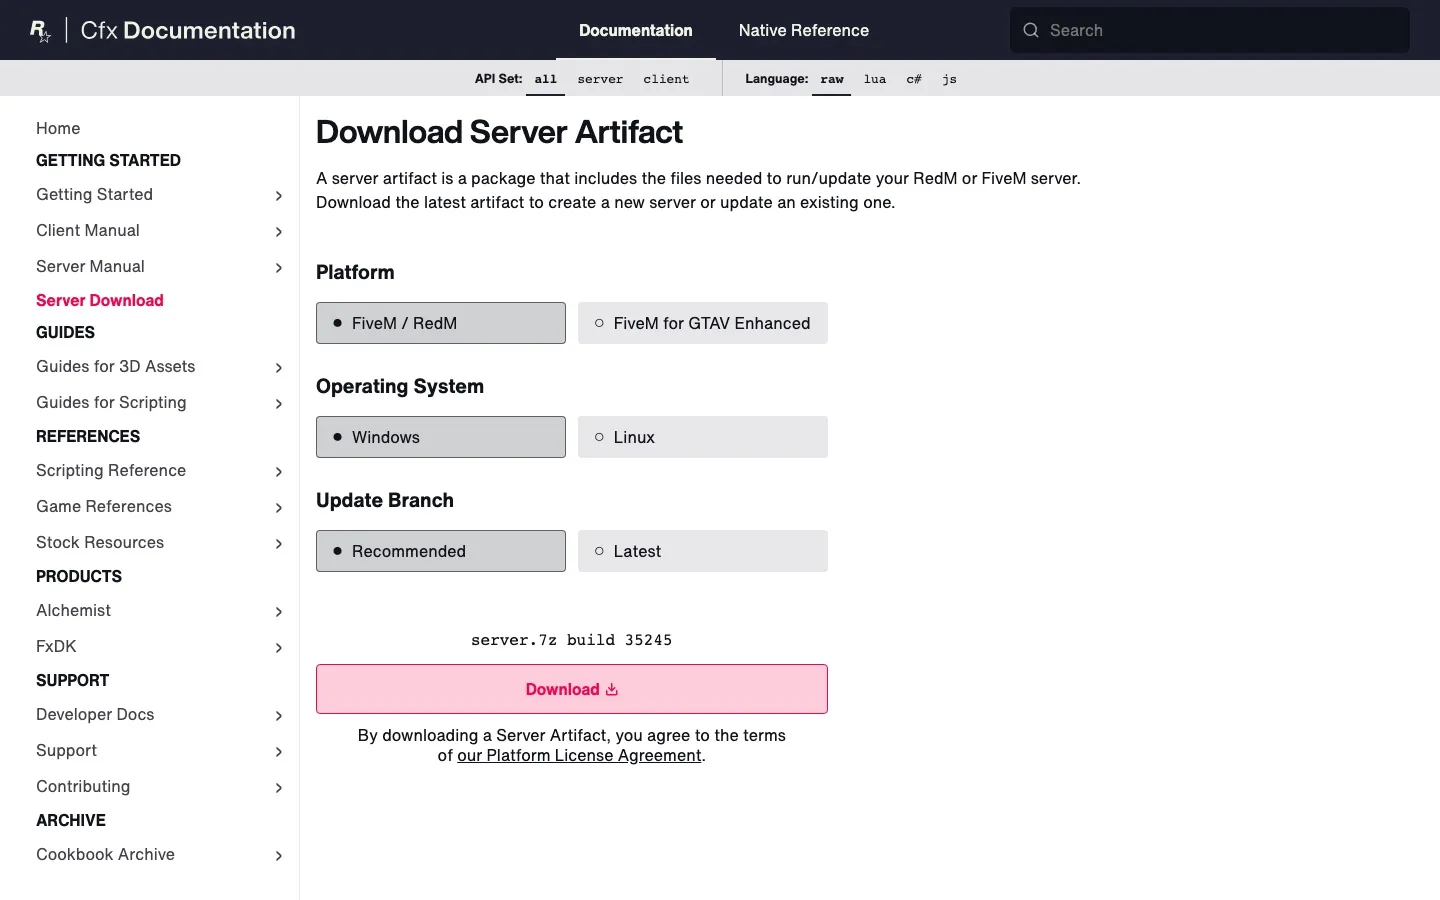Image resolution: width=1440 pixels, height=900 pixels.
Task: Expand the Client Manual chevron
Action: (x=279, y=232)
